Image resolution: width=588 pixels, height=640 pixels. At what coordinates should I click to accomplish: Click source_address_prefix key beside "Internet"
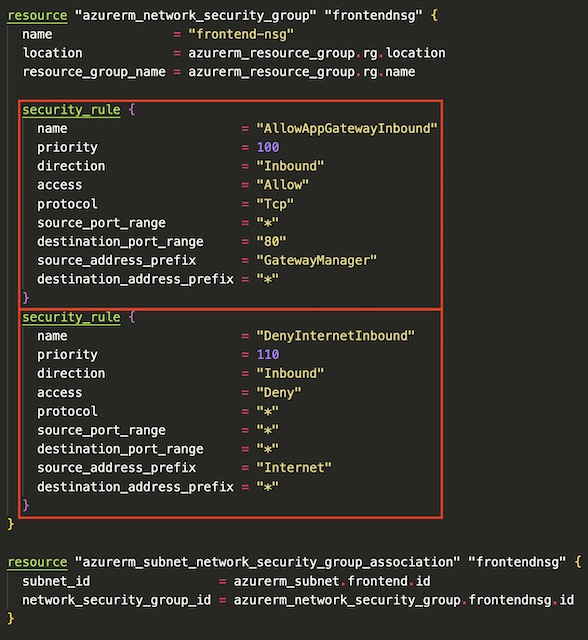click(117, 468)
